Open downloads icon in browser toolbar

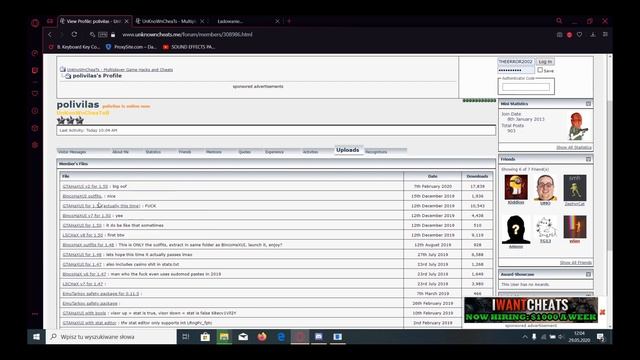[x=593, y=35]
